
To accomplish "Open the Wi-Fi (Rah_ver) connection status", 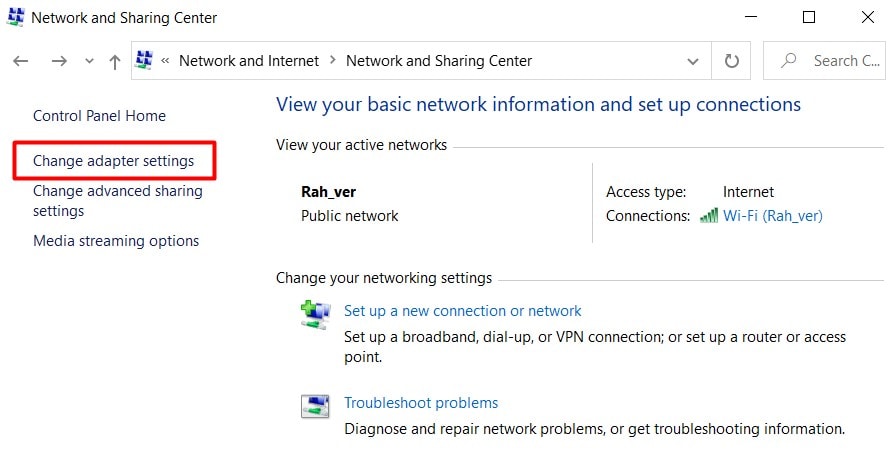I will (772, 216).
